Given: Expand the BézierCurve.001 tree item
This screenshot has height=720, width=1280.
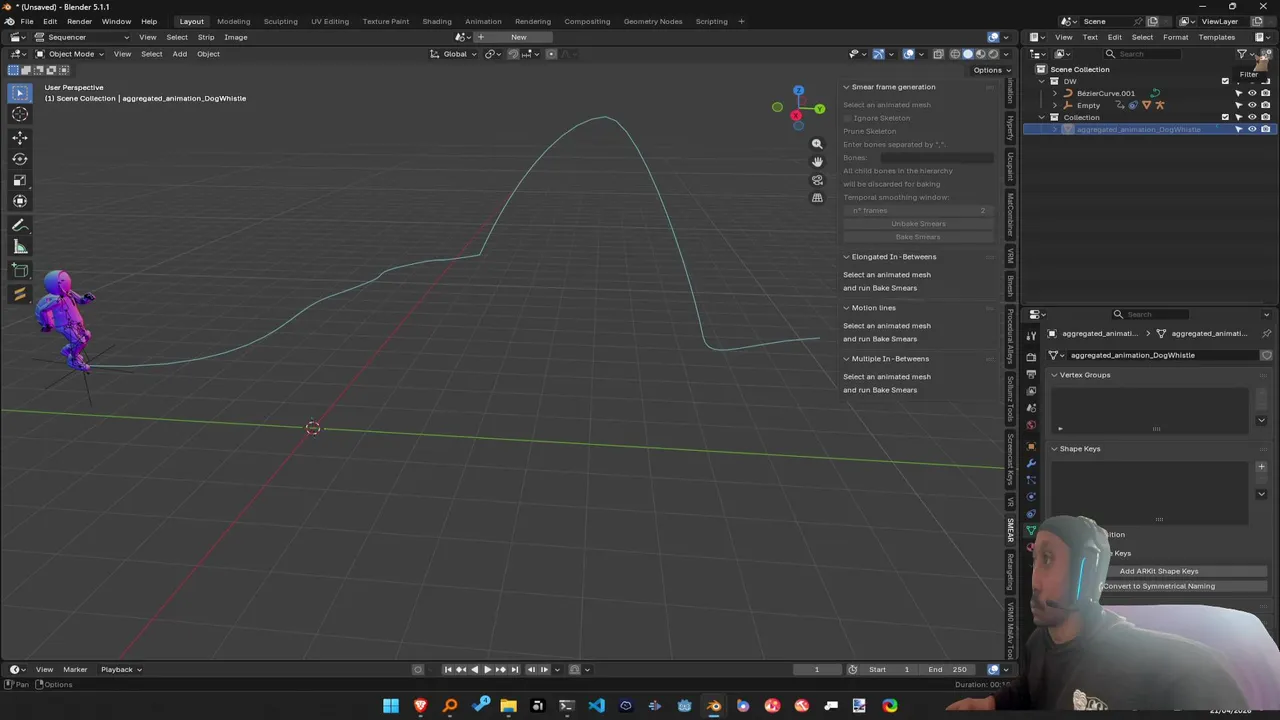Looking at the screenshot, I should [x=1054, y=93].
